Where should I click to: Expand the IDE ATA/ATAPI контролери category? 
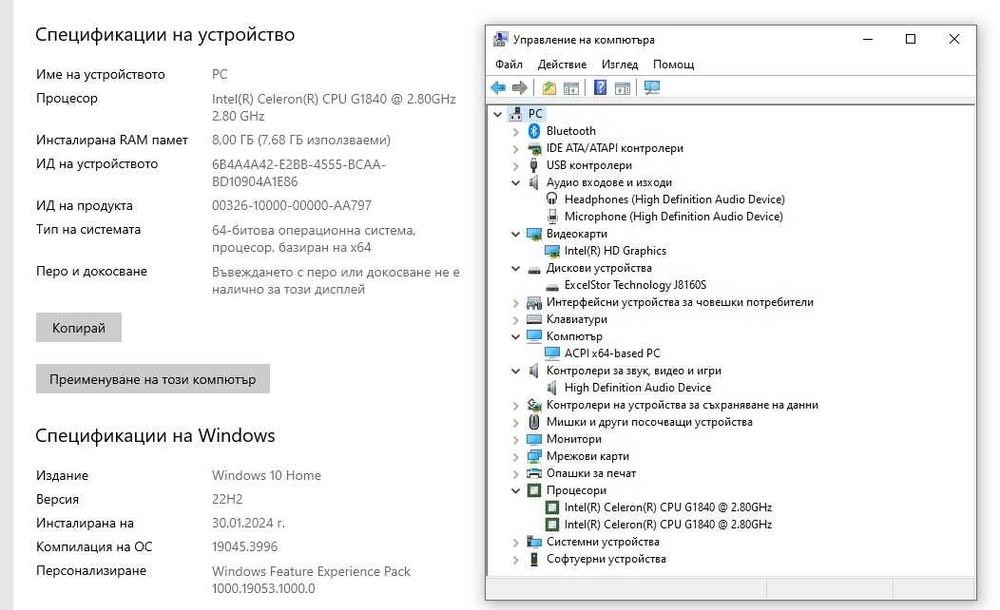[x=516, y=149]
